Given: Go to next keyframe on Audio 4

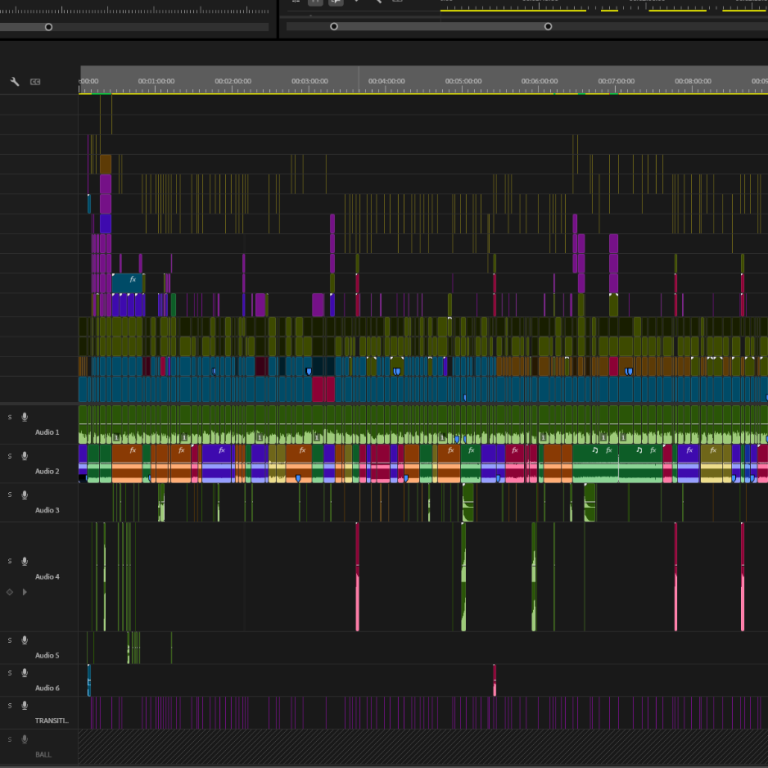Looking at the screenshot, I should coord(24,592).
